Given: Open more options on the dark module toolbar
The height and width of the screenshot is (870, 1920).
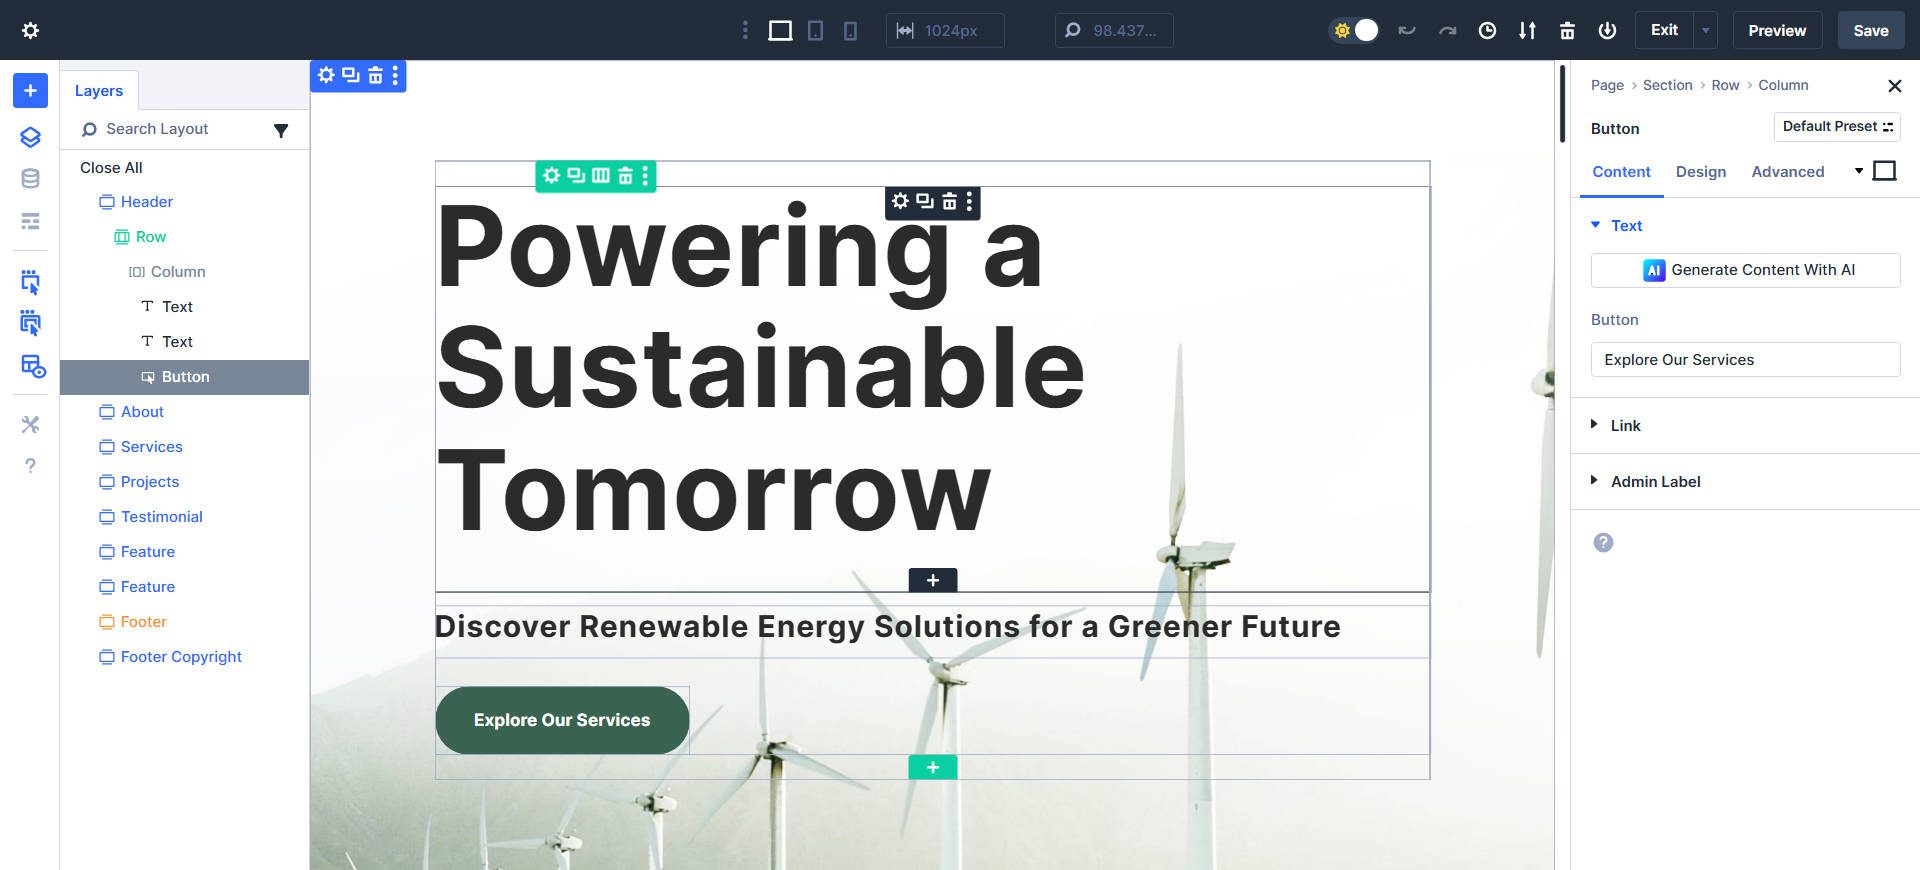Looking at the screenshot, I should (x=969, y=202).
